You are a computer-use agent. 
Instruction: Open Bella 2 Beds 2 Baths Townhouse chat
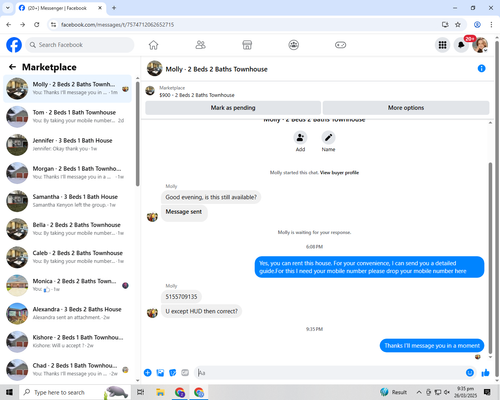(x=67, y=229)
